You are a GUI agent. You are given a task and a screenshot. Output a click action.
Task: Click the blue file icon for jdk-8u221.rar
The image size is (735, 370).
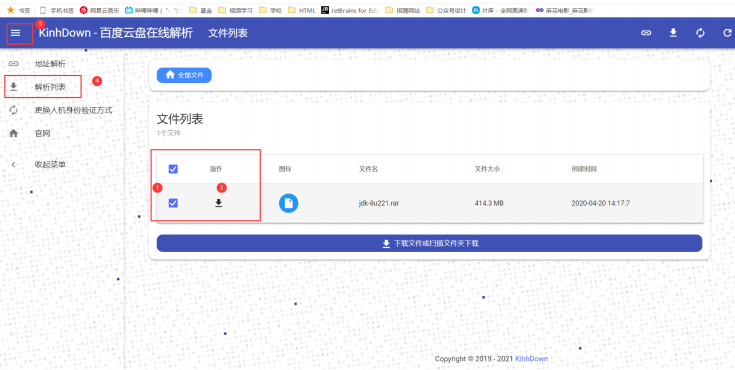[288, 203]
